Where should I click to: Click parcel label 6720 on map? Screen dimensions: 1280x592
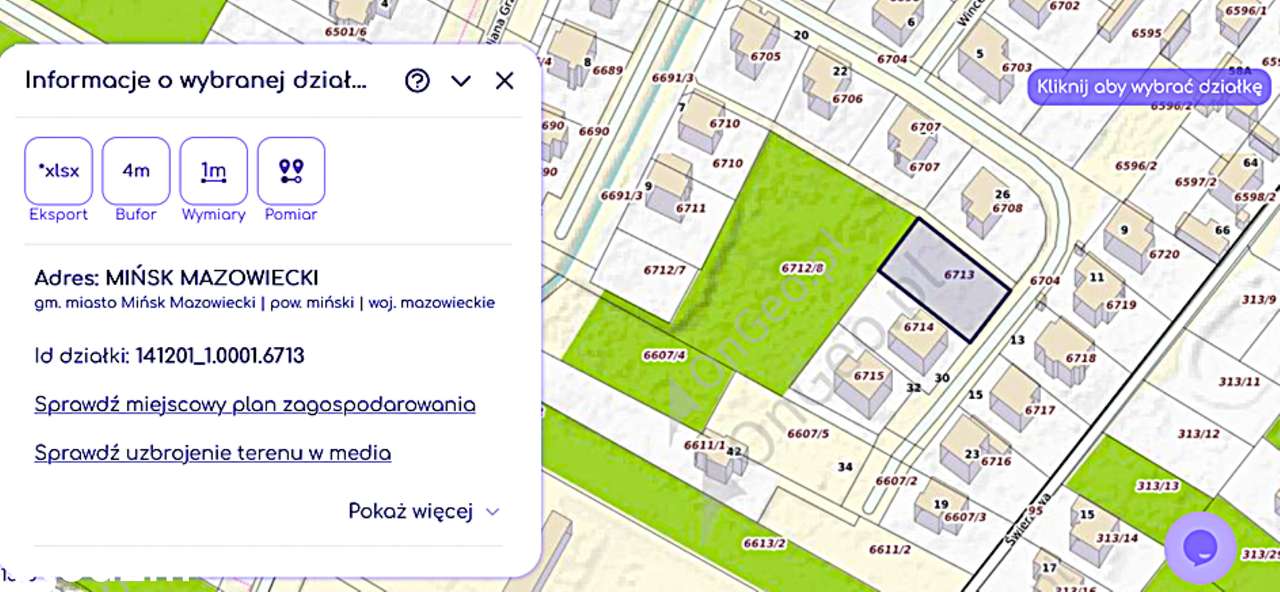point(1164,254)
